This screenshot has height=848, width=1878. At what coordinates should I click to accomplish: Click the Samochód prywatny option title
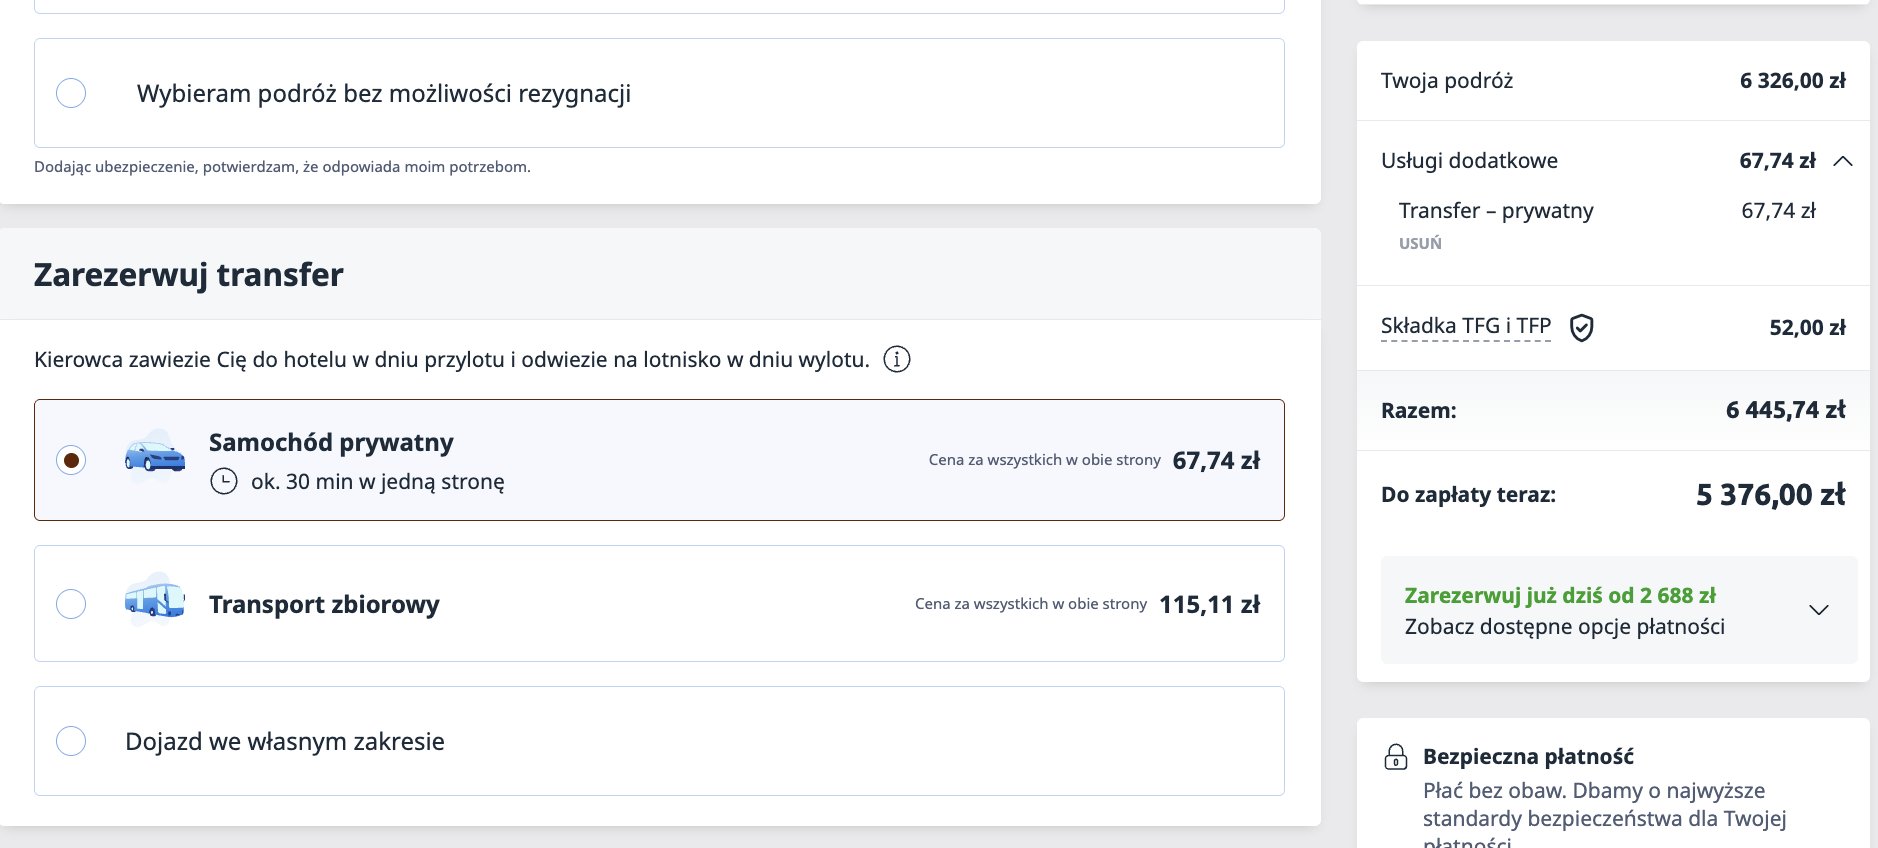[331, 442]
